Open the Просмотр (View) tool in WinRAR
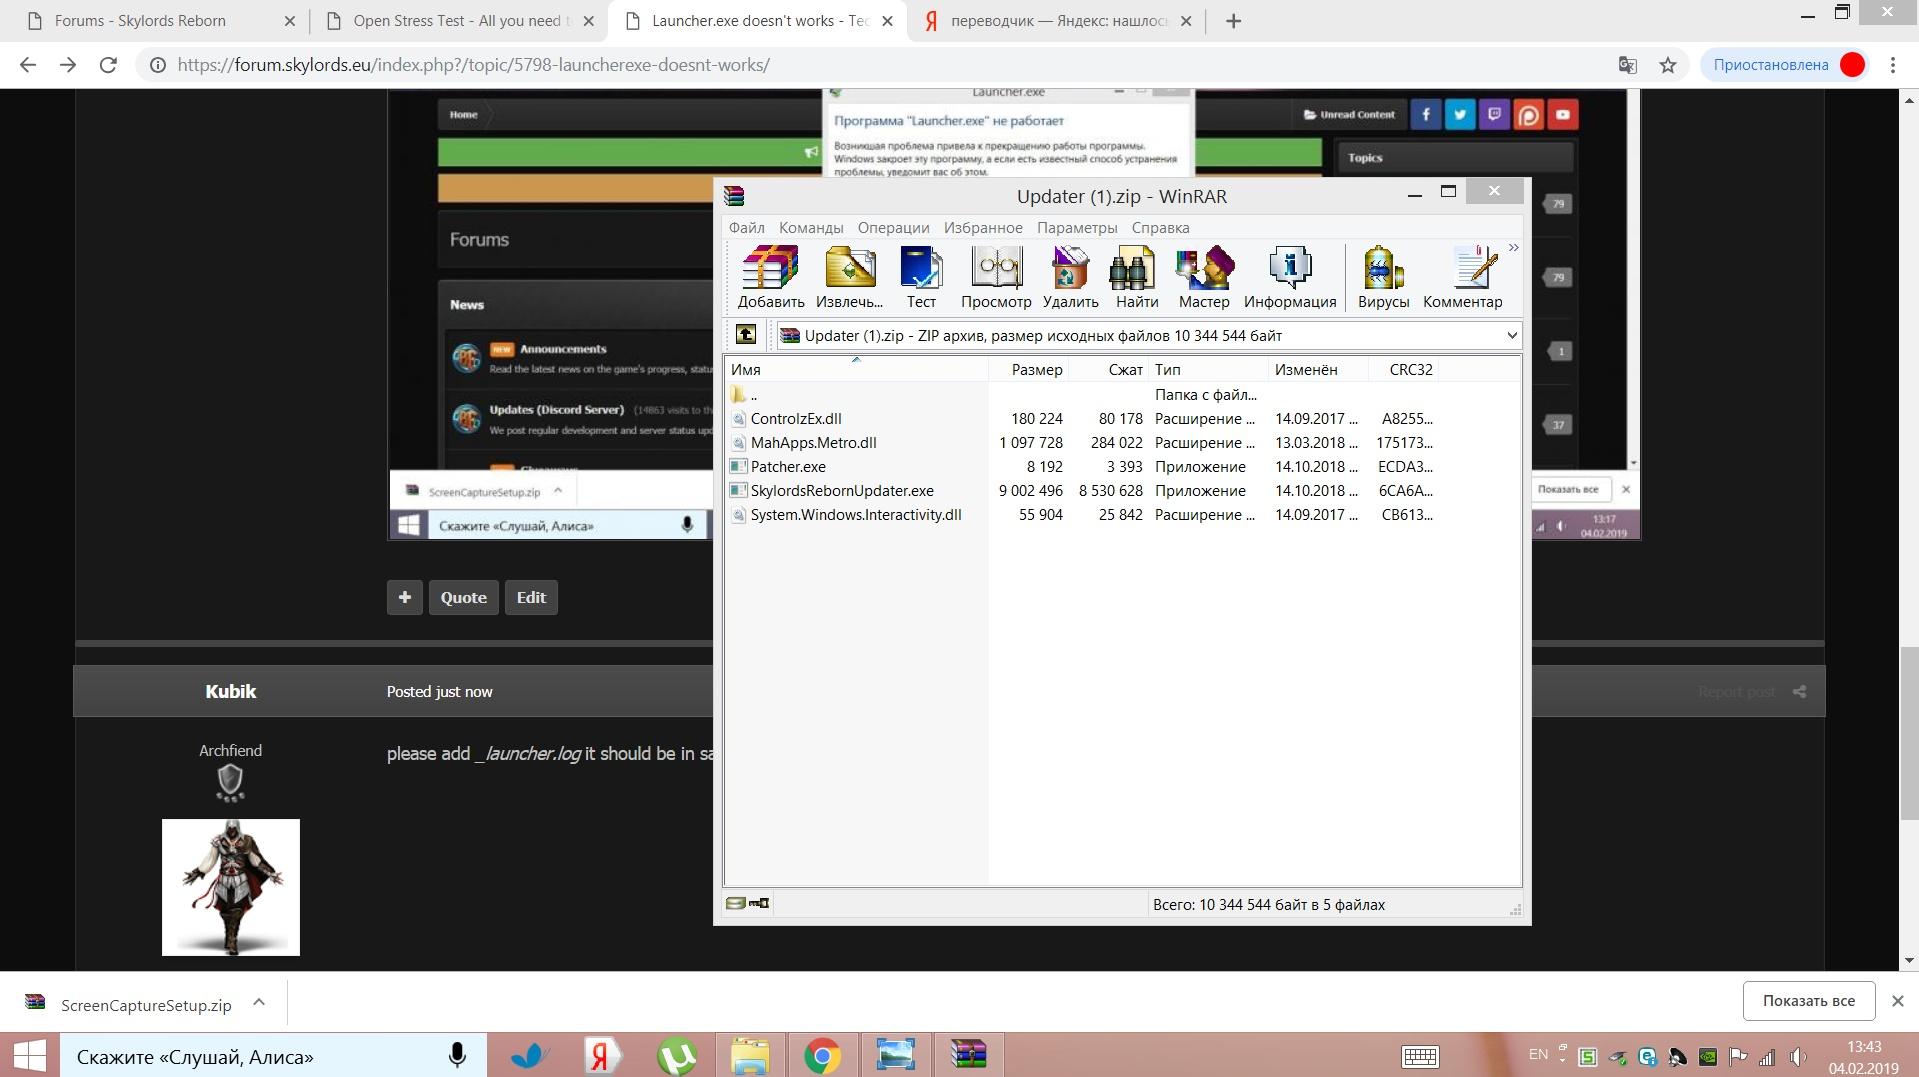The height and width of the screenshot is (1077, 1919). (996, 277)
